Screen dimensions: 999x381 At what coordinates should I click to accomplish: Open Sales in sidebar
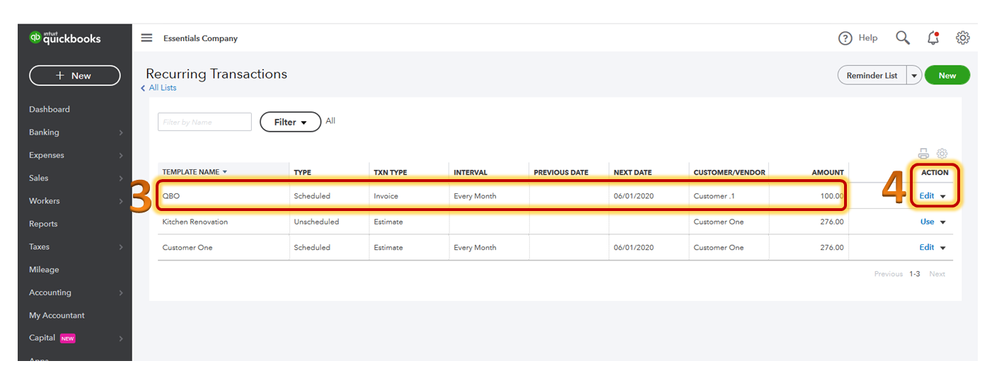pos(38,178)
